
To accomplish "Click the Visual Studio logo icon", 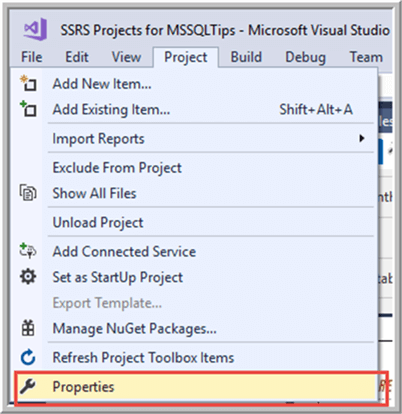I will pyautogui.click(x=35, y=29).
